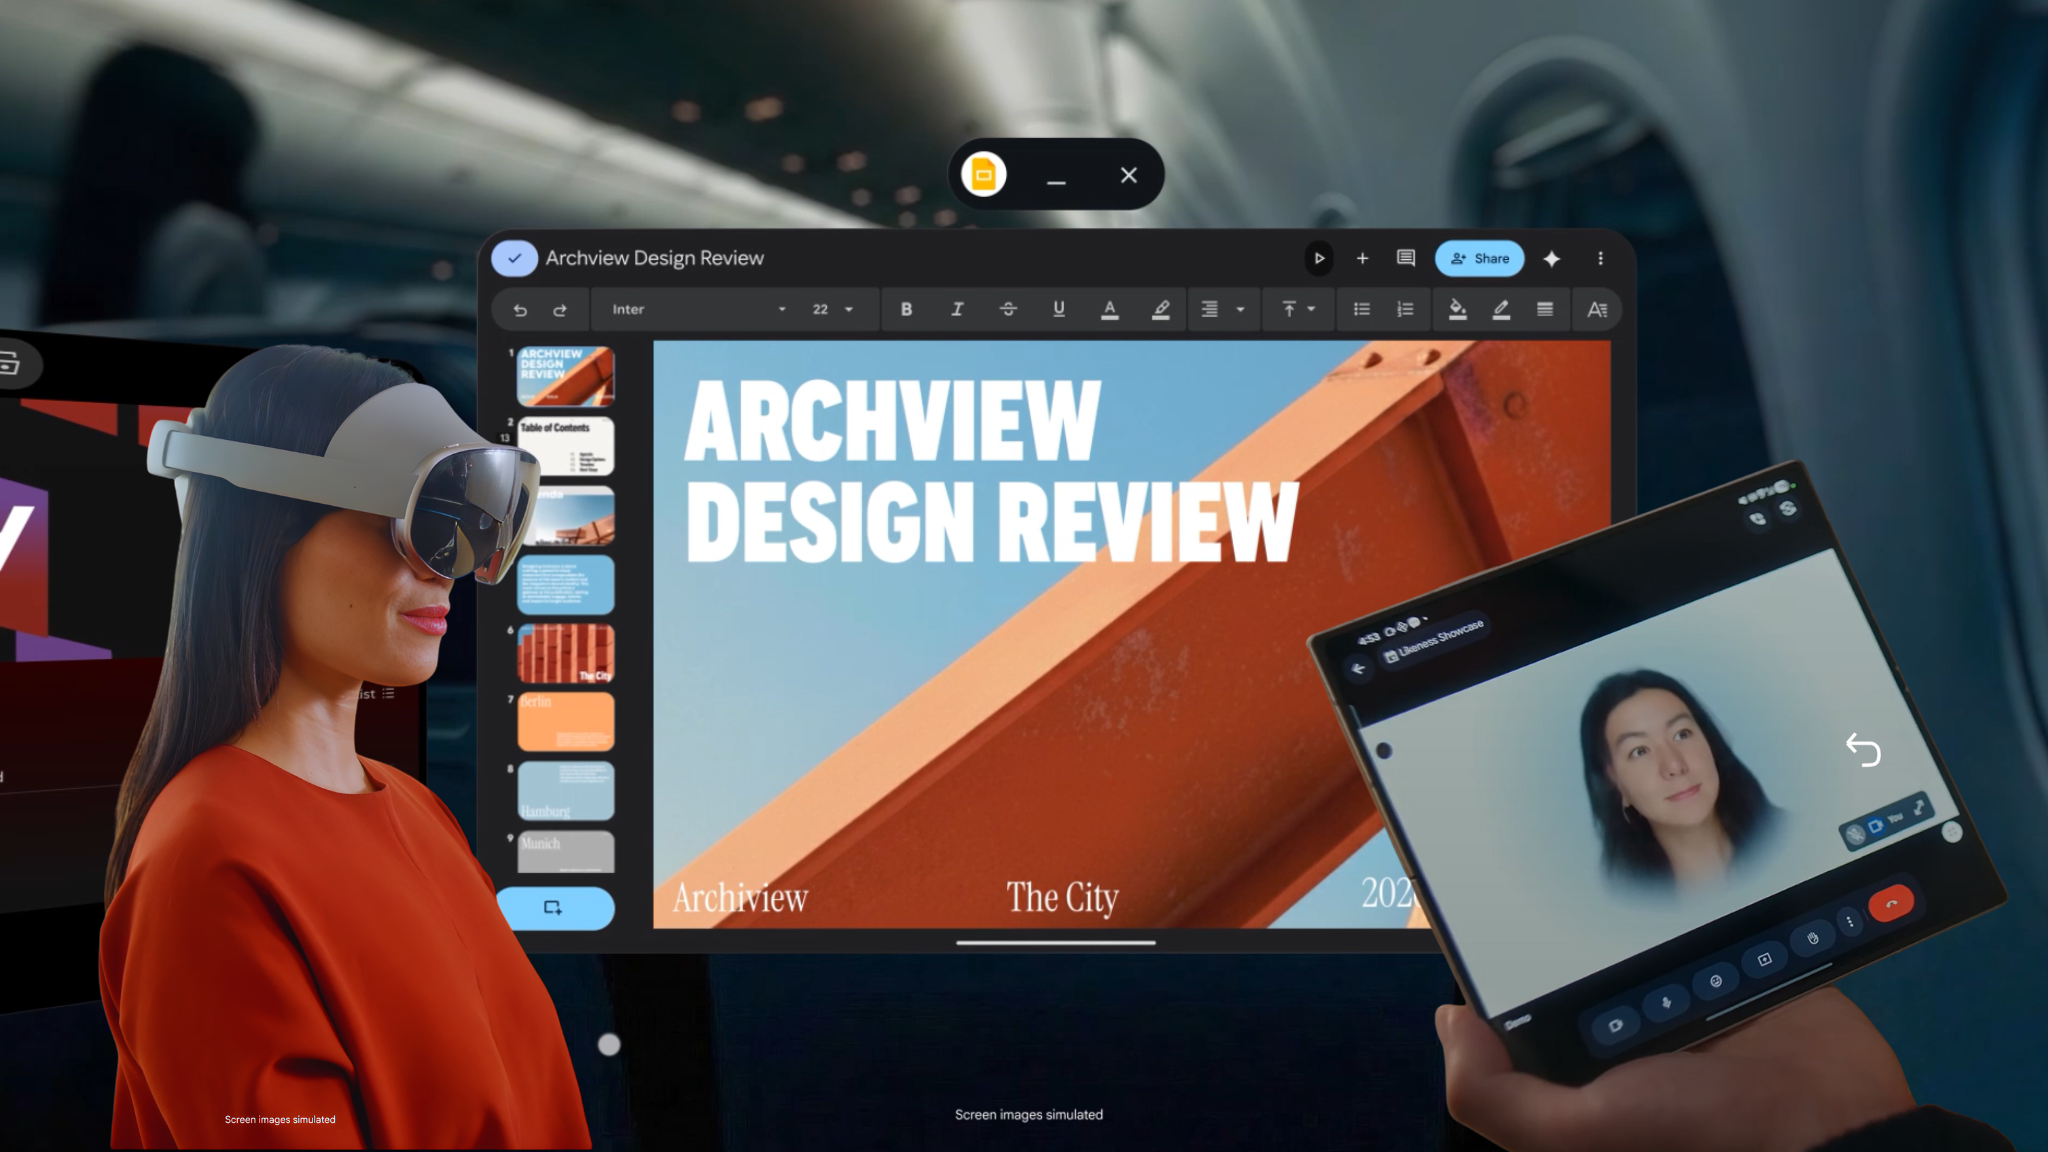Open the three-dot more options menu

[1600, 258]
